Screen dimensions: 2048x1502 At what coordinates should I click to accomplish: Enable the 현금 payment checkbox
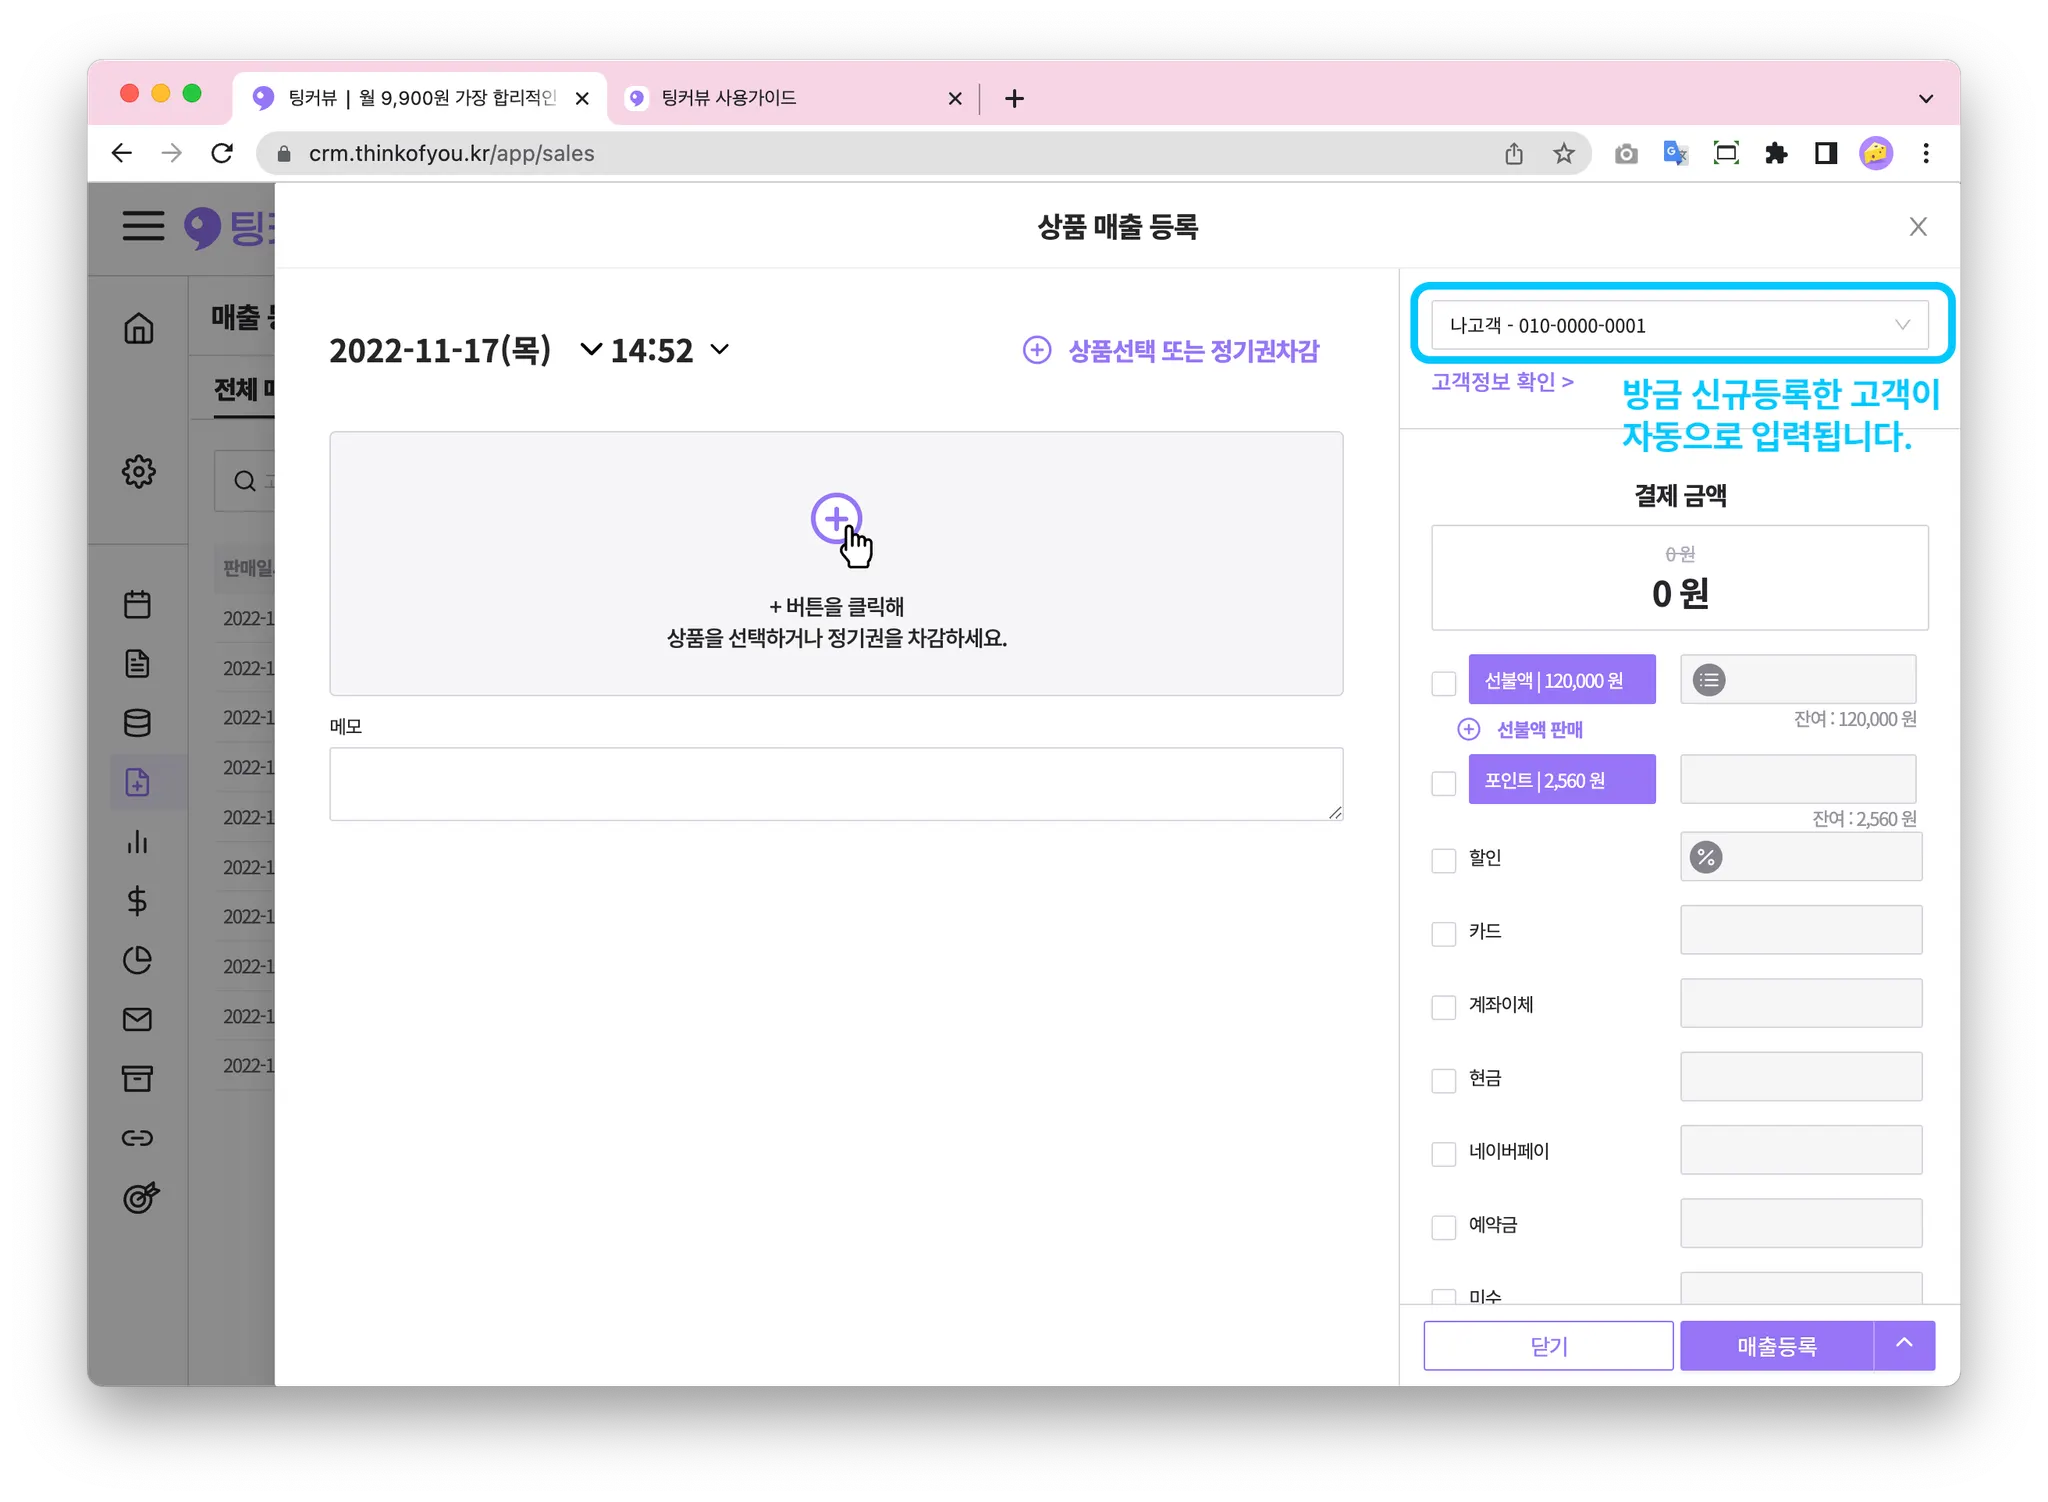click(x=1443, y=1080)
